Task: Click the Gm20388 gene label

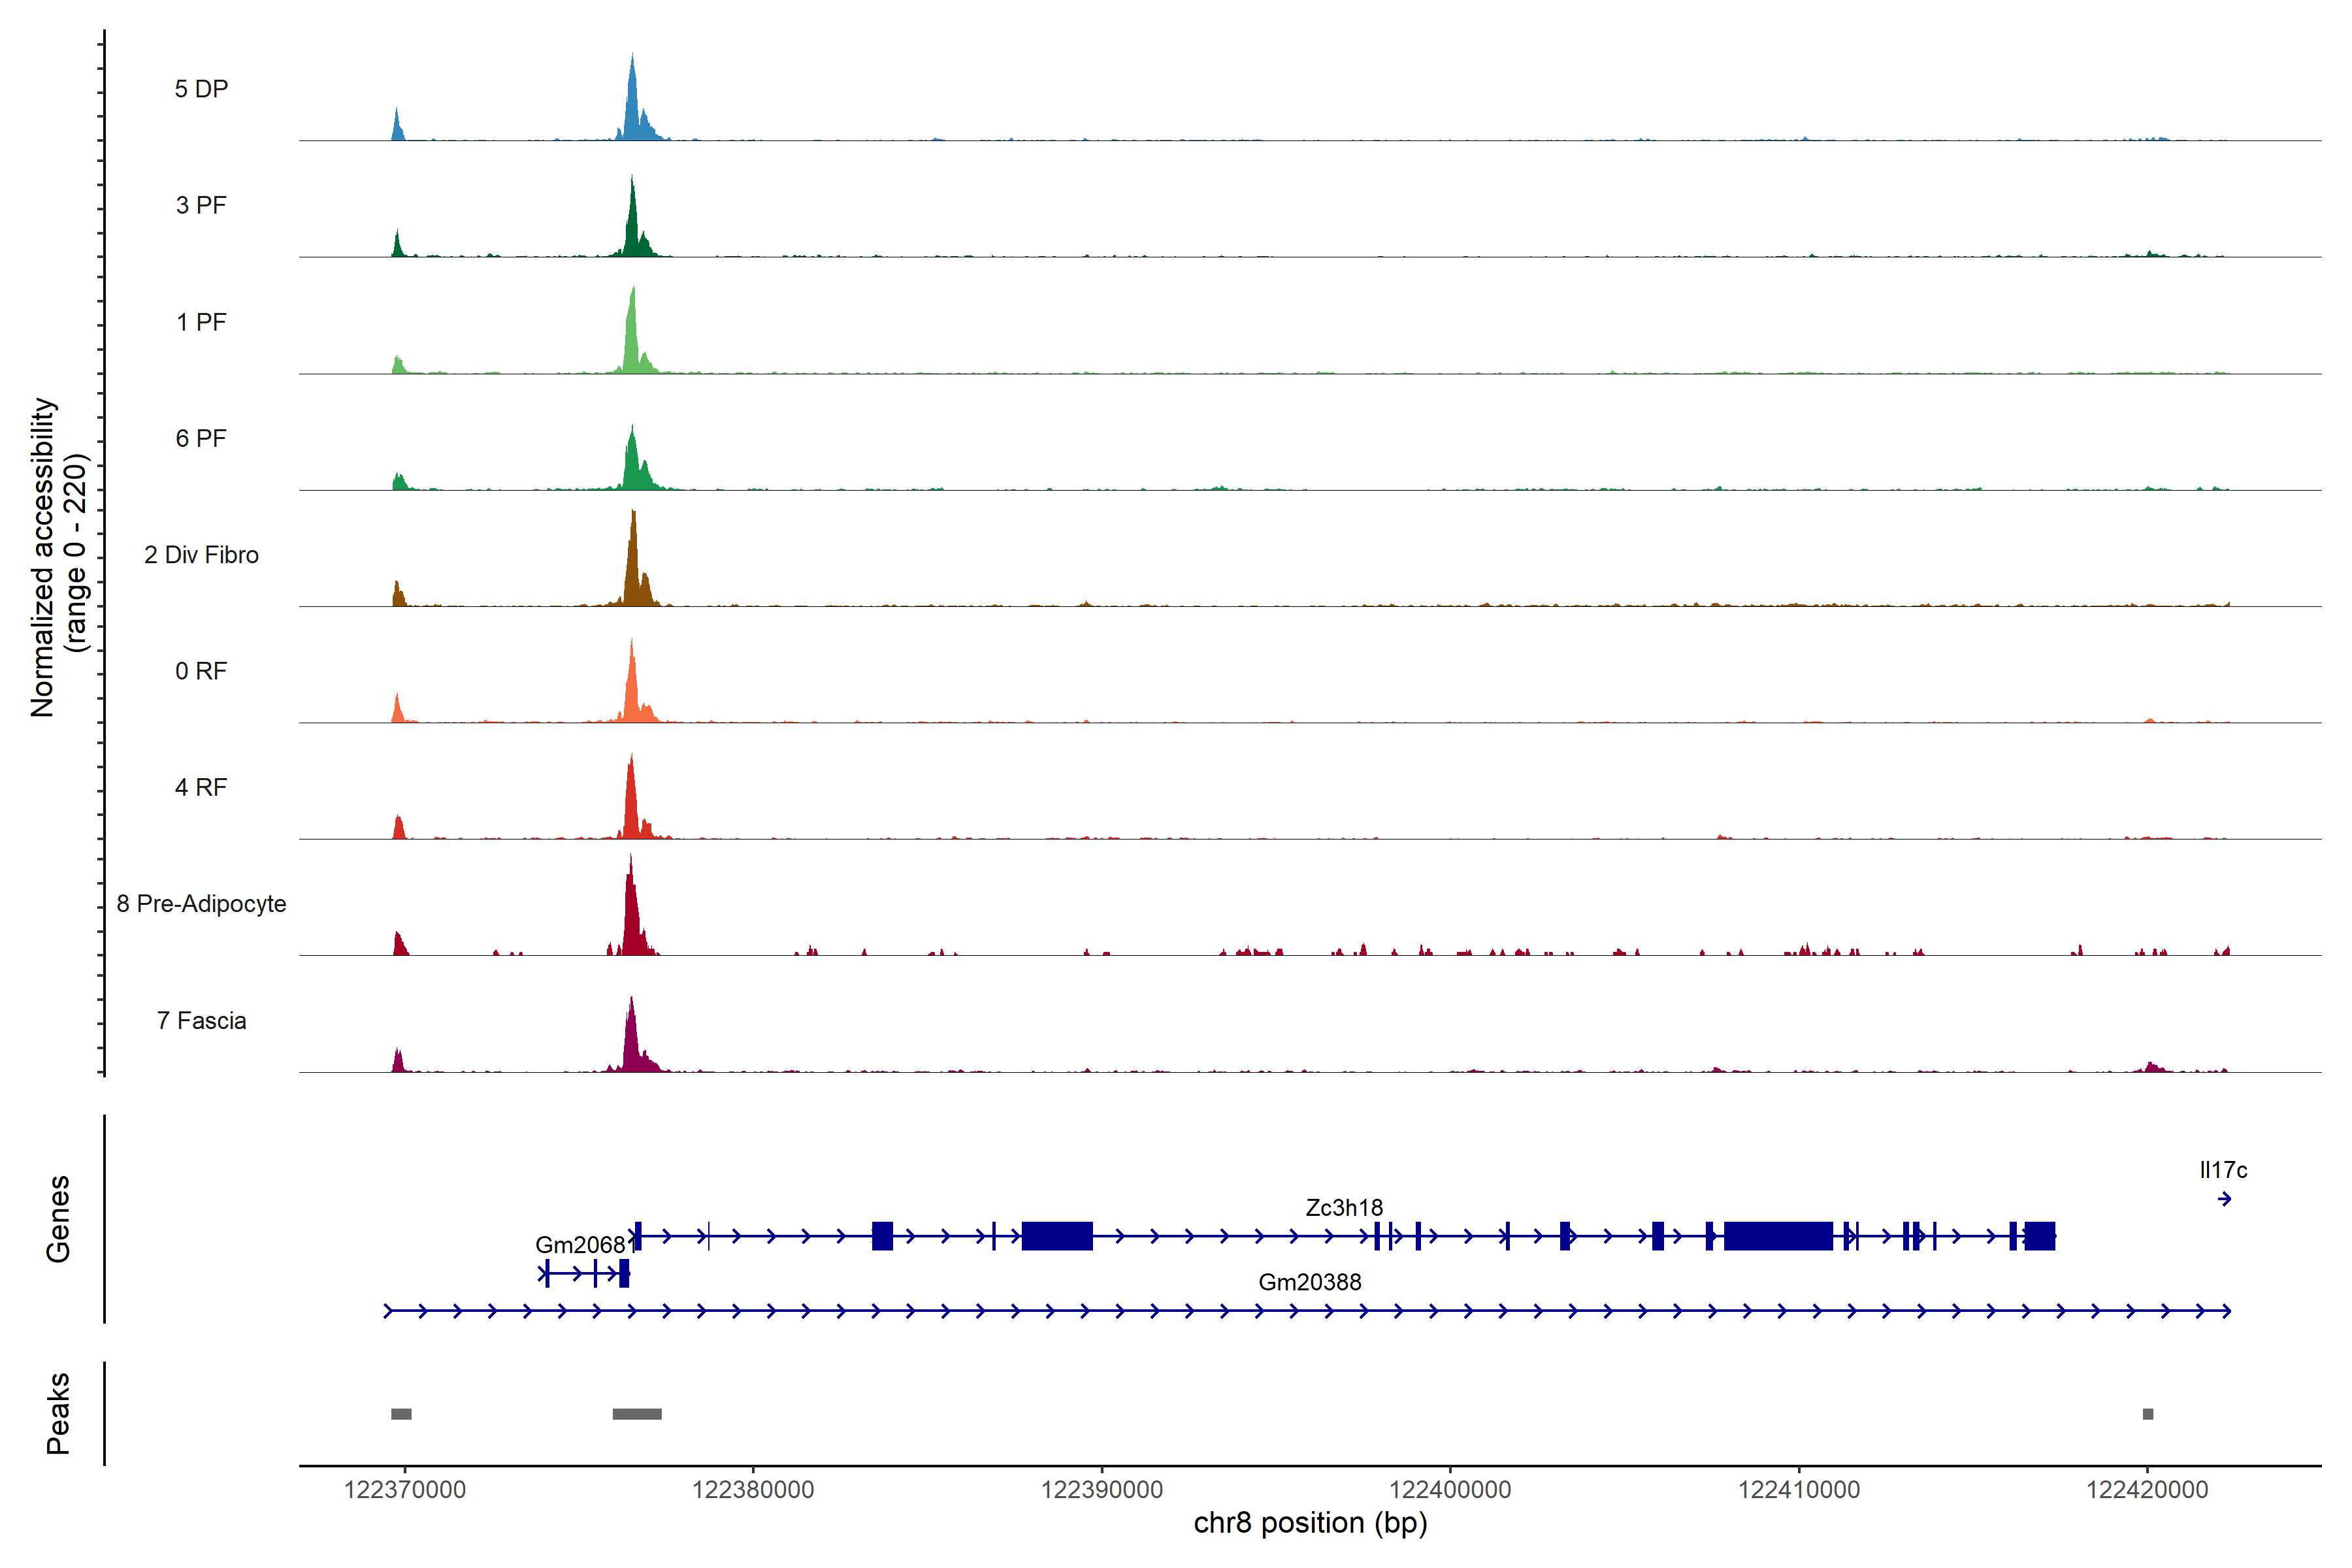Action: pyautogui.click(x=1309, y=1282)
